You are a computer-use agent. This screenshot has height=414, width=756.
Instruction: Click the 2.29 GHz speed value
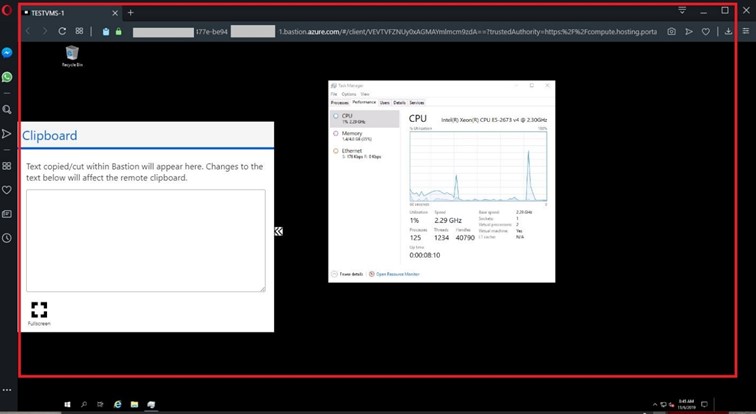click(448, 220)
